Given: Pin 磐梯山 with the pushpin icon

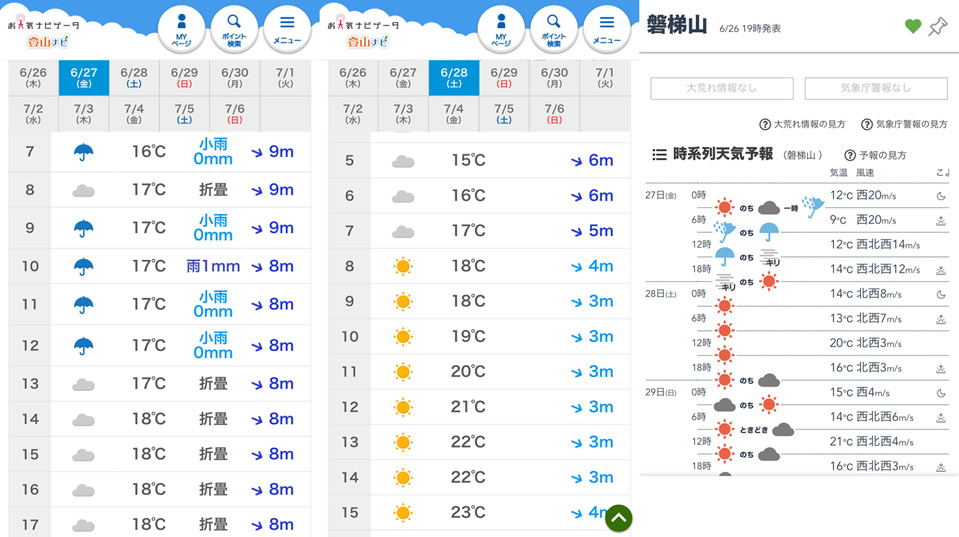Looking at the screenshot, I should tap(938, 27).
